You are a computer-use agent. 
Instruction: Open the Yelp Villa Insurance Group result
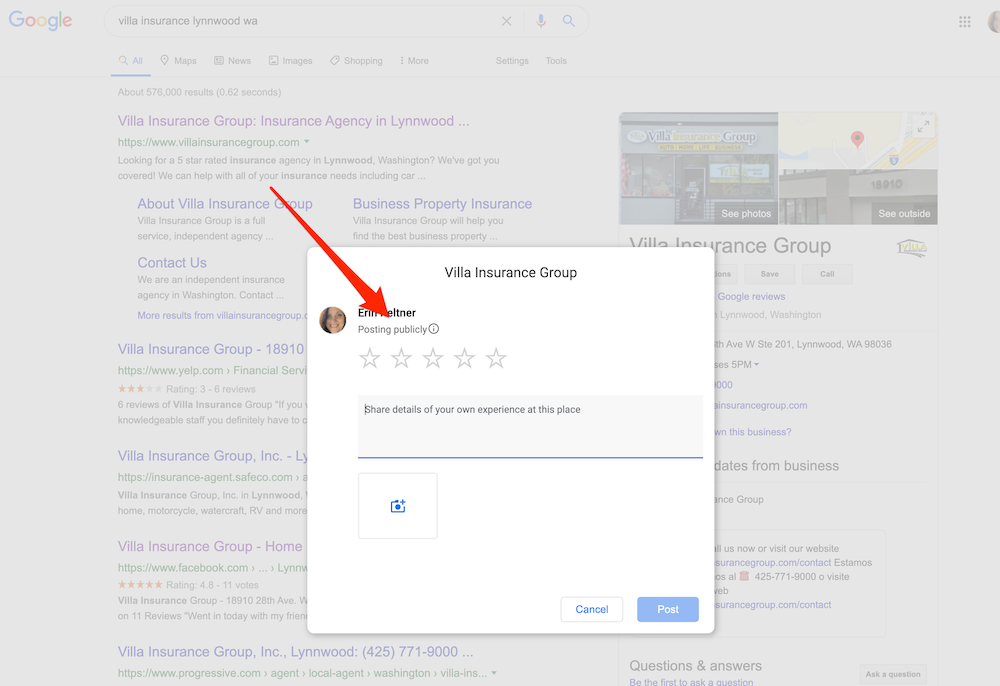212,349
